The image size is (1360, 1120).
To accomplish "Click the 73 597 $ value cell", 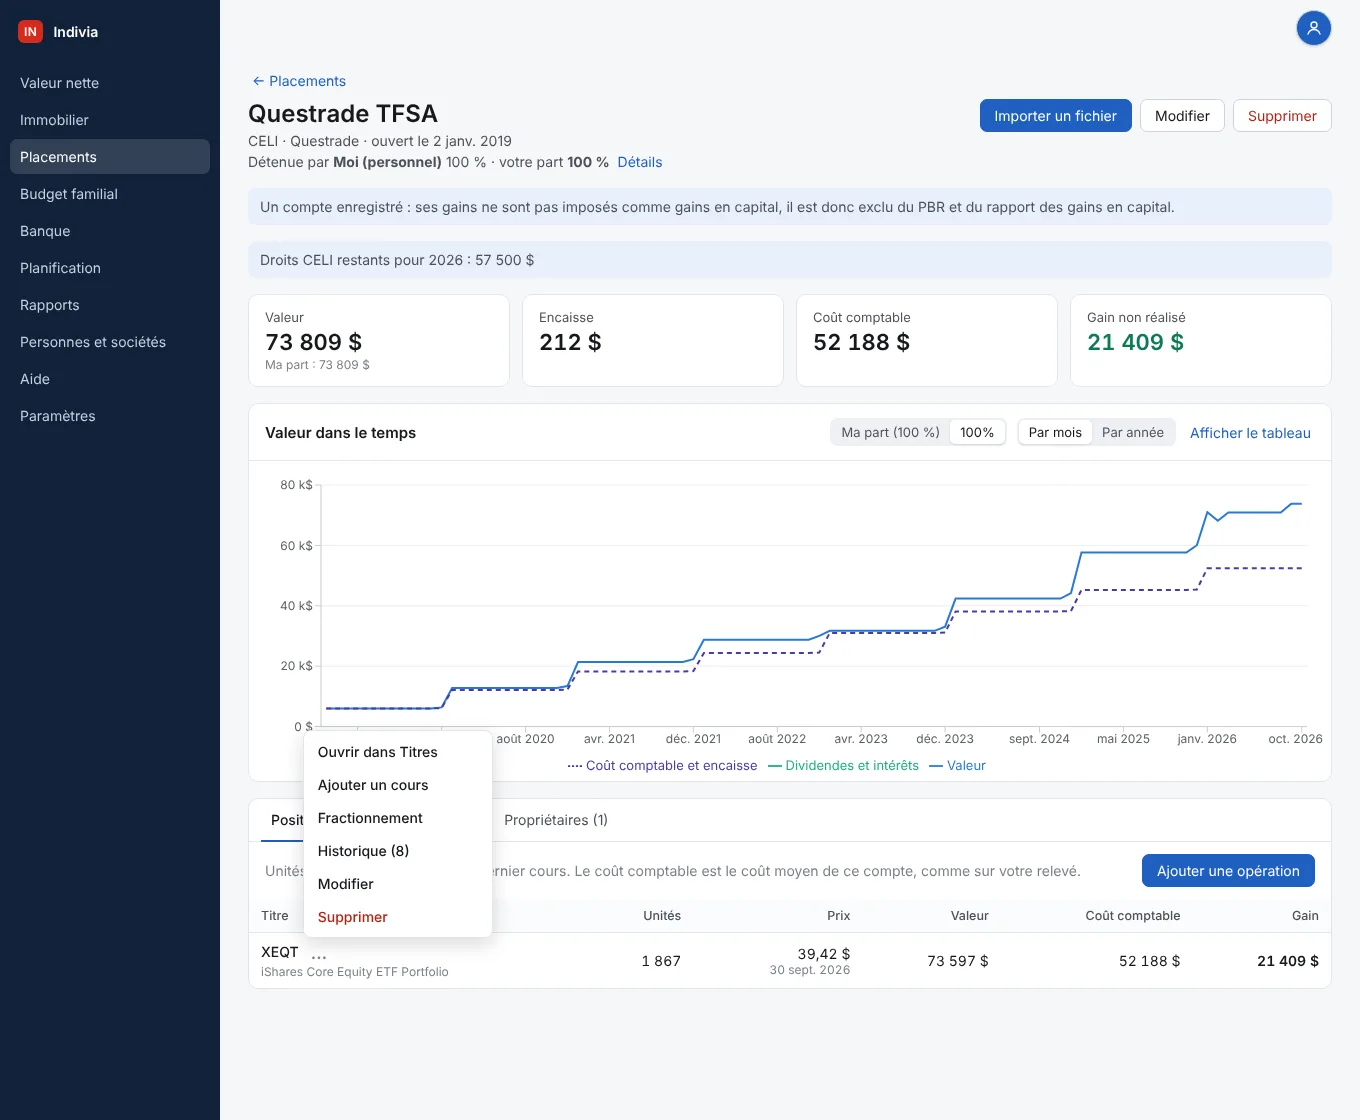I will click(x=957, y=961).
